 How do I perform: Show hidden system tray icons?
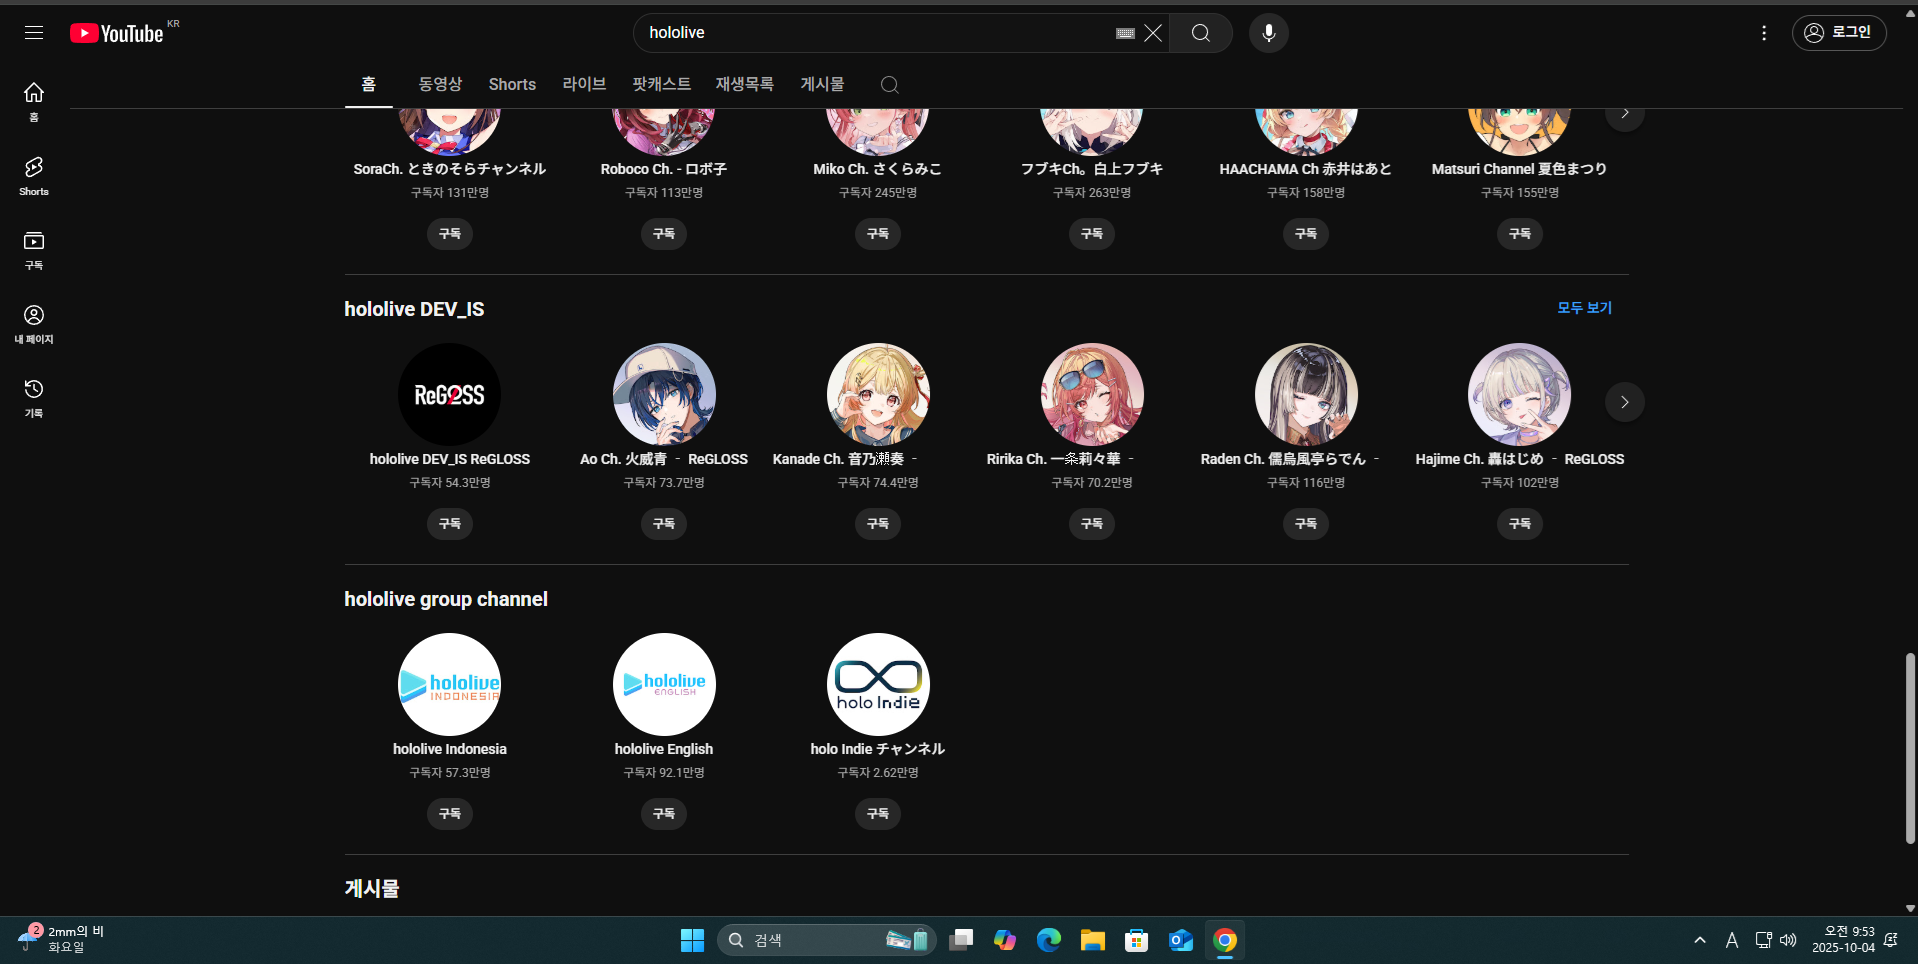tap(1699, 940)
